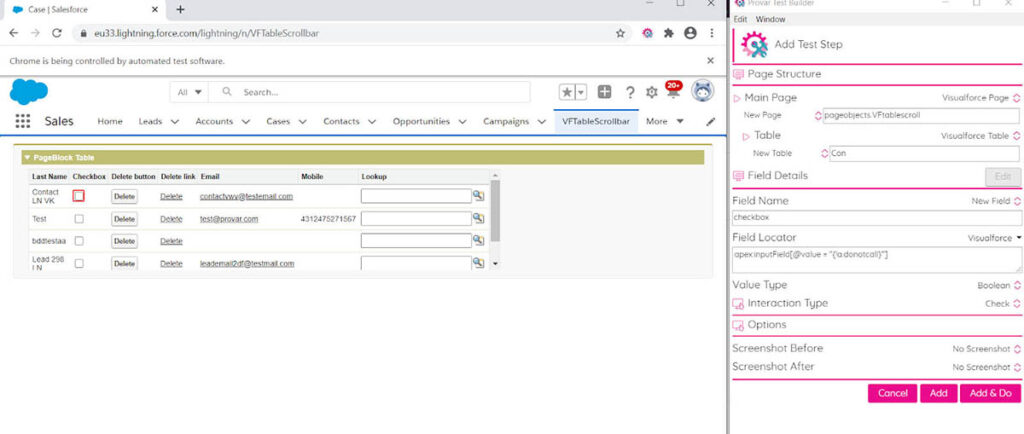Screen dimensions: 1024x434
Task: Click the Page Structure section icon
Action: [739, 74]
